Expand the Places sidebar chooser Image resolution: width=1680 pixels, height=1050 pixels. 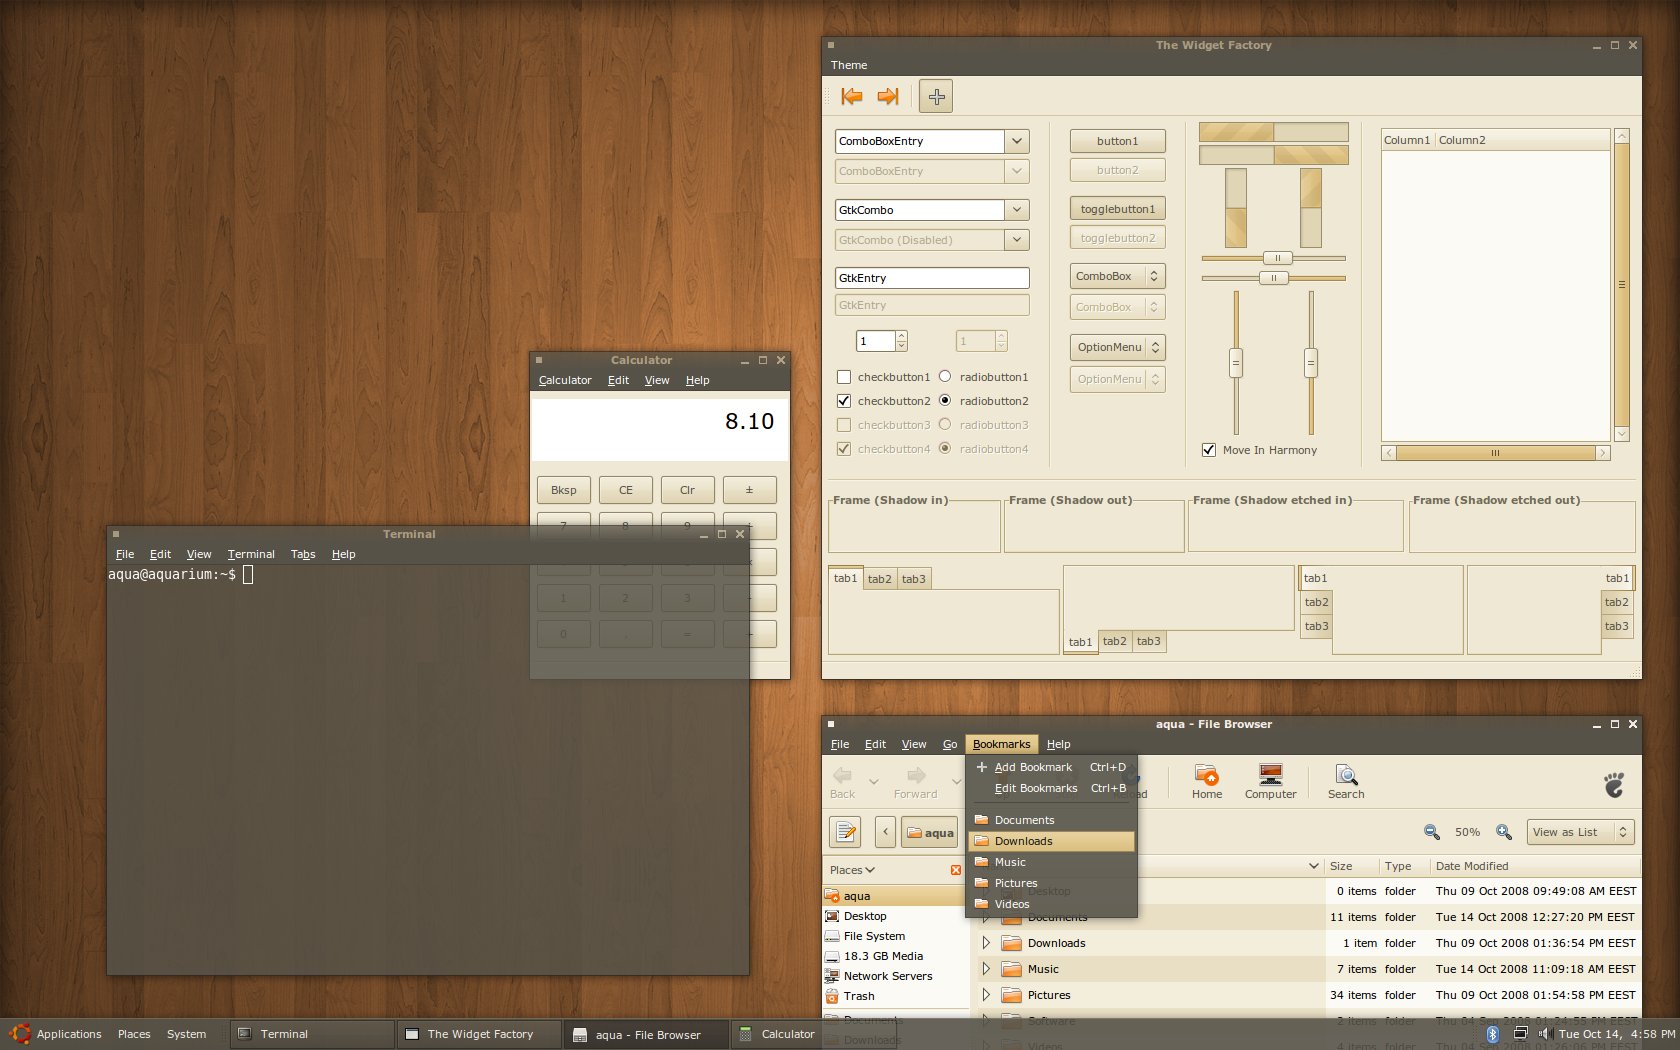[x=852, y=870]
